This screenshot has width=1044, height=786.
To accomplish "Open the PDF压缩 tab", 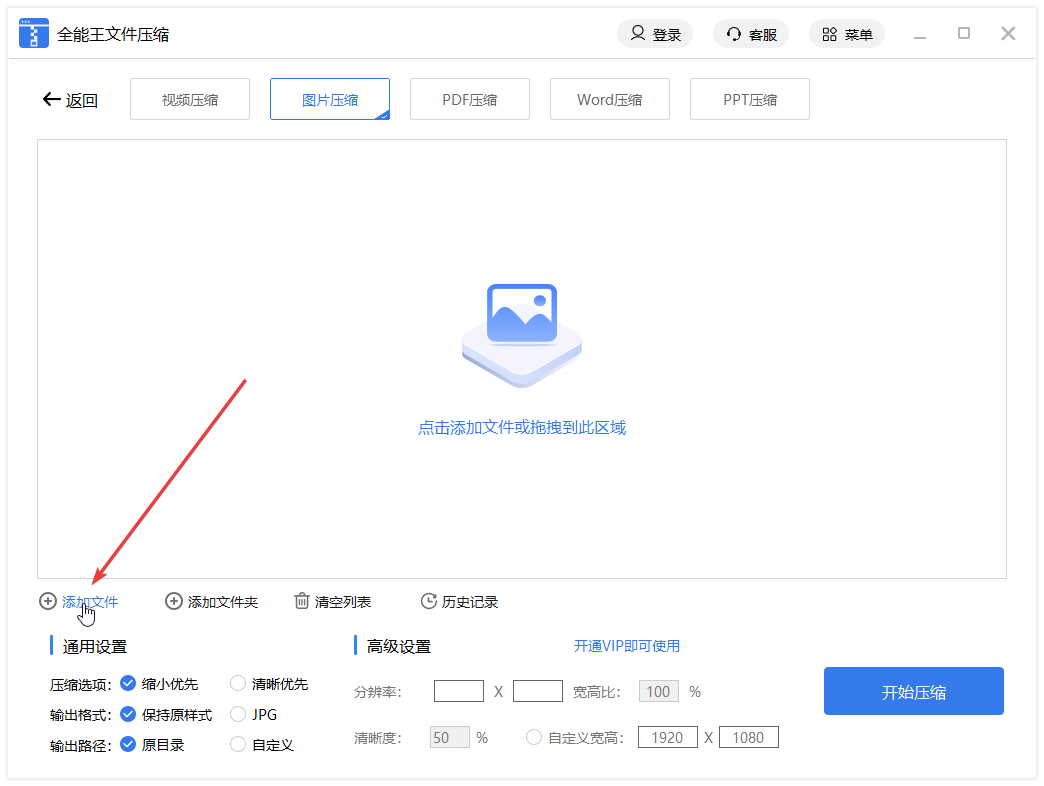I will [x=470, y=99].
